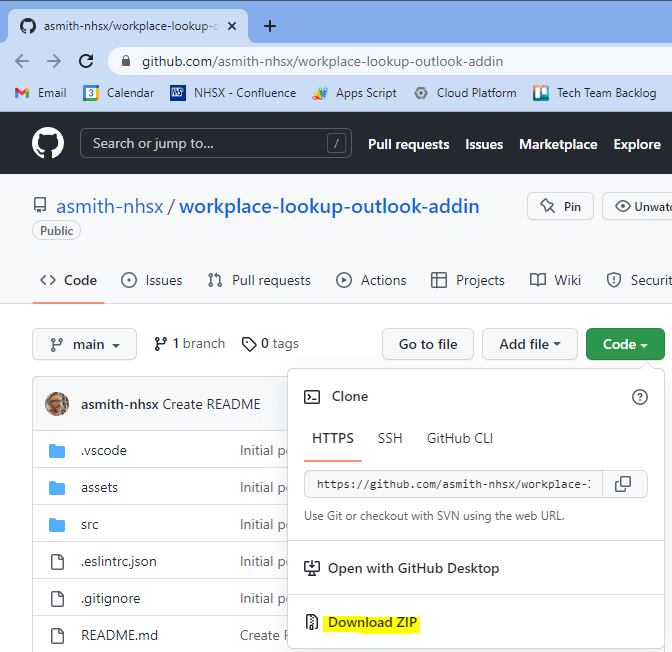View the 1 branch link
This screenshot has height=652, width=672.
[189, 344]
